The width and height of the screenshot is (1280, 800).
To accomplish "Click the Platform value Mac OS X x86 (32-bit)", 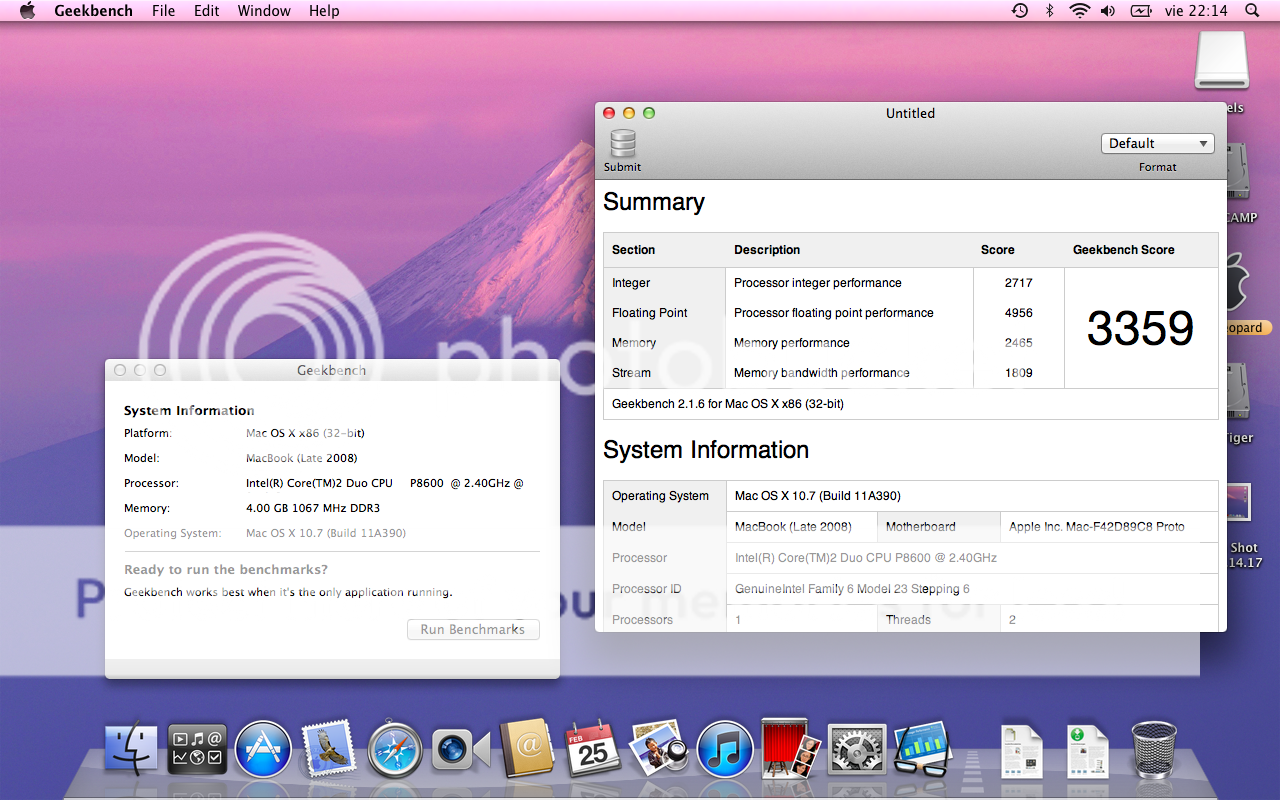I will click(x=305, y=433).
